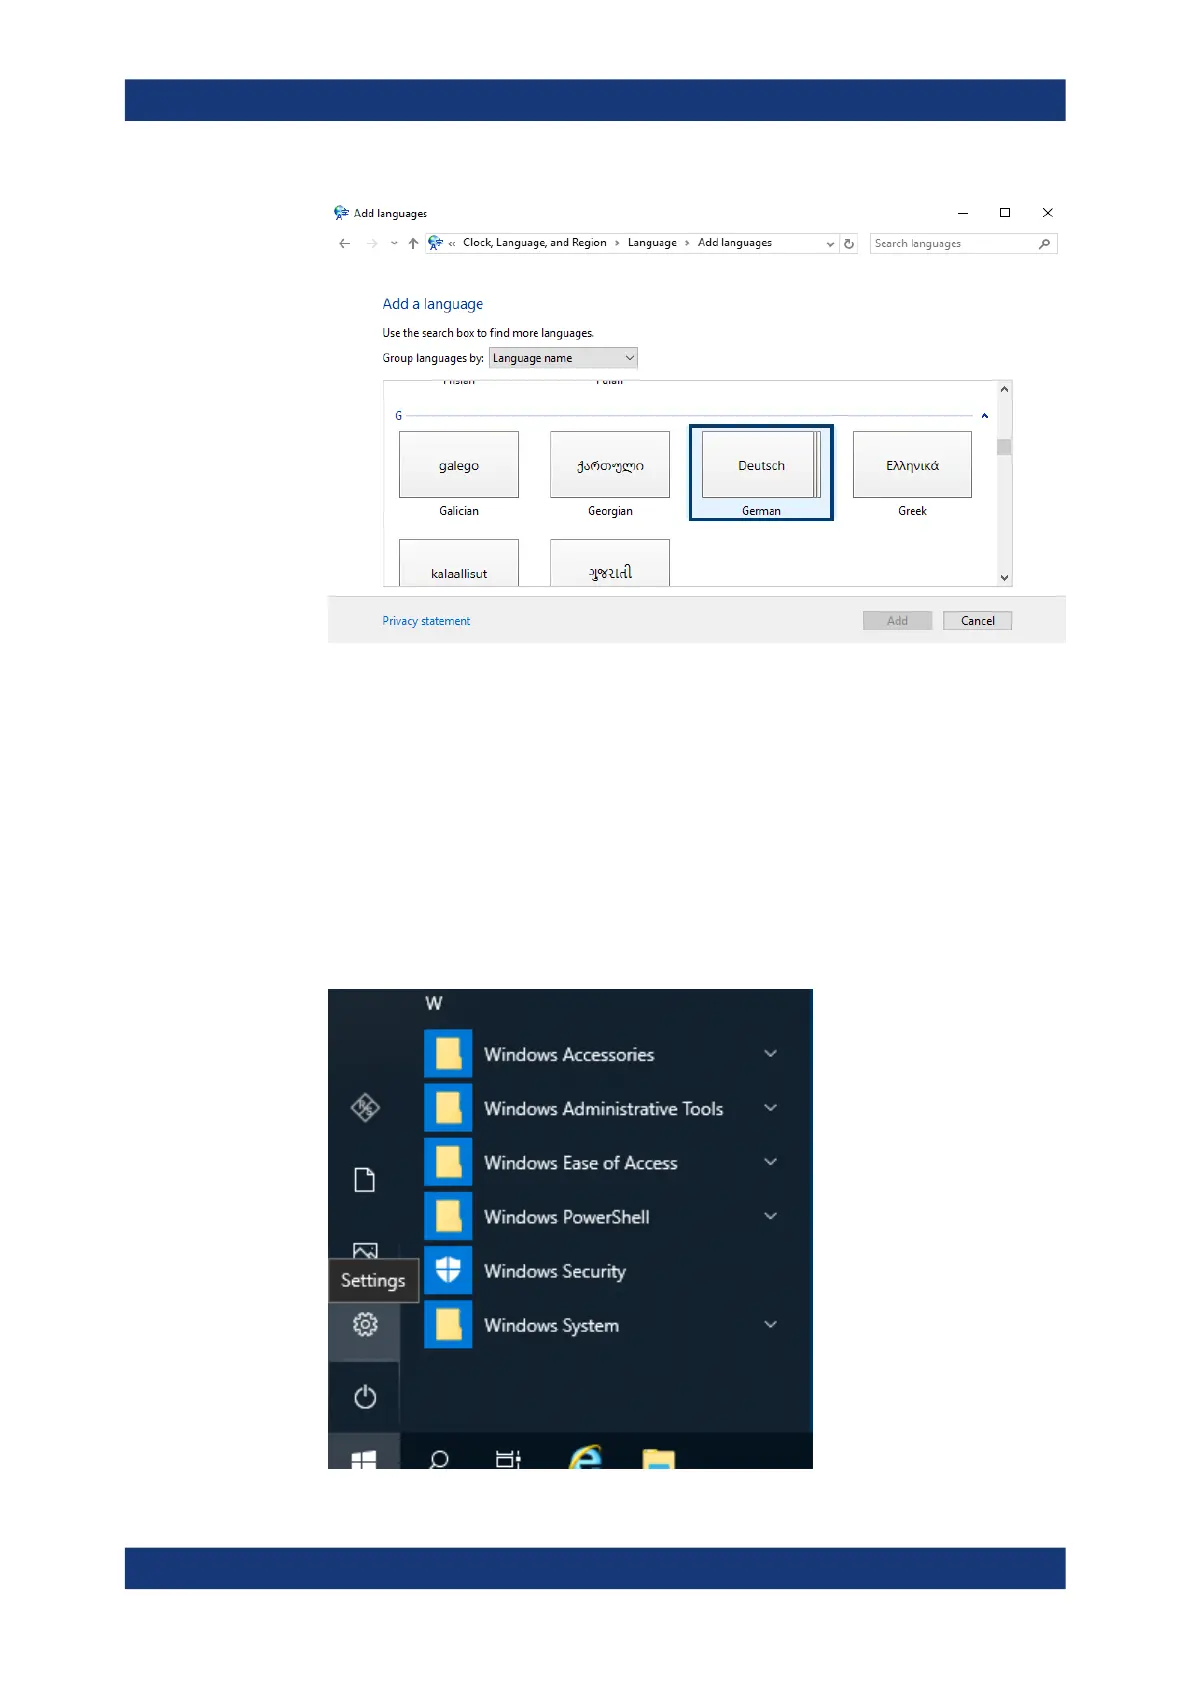Image resolution: width=1191 pixels, height=1684 pixels.
Task: Click the Settings gear icon in Start menu
Action: 365,1325
